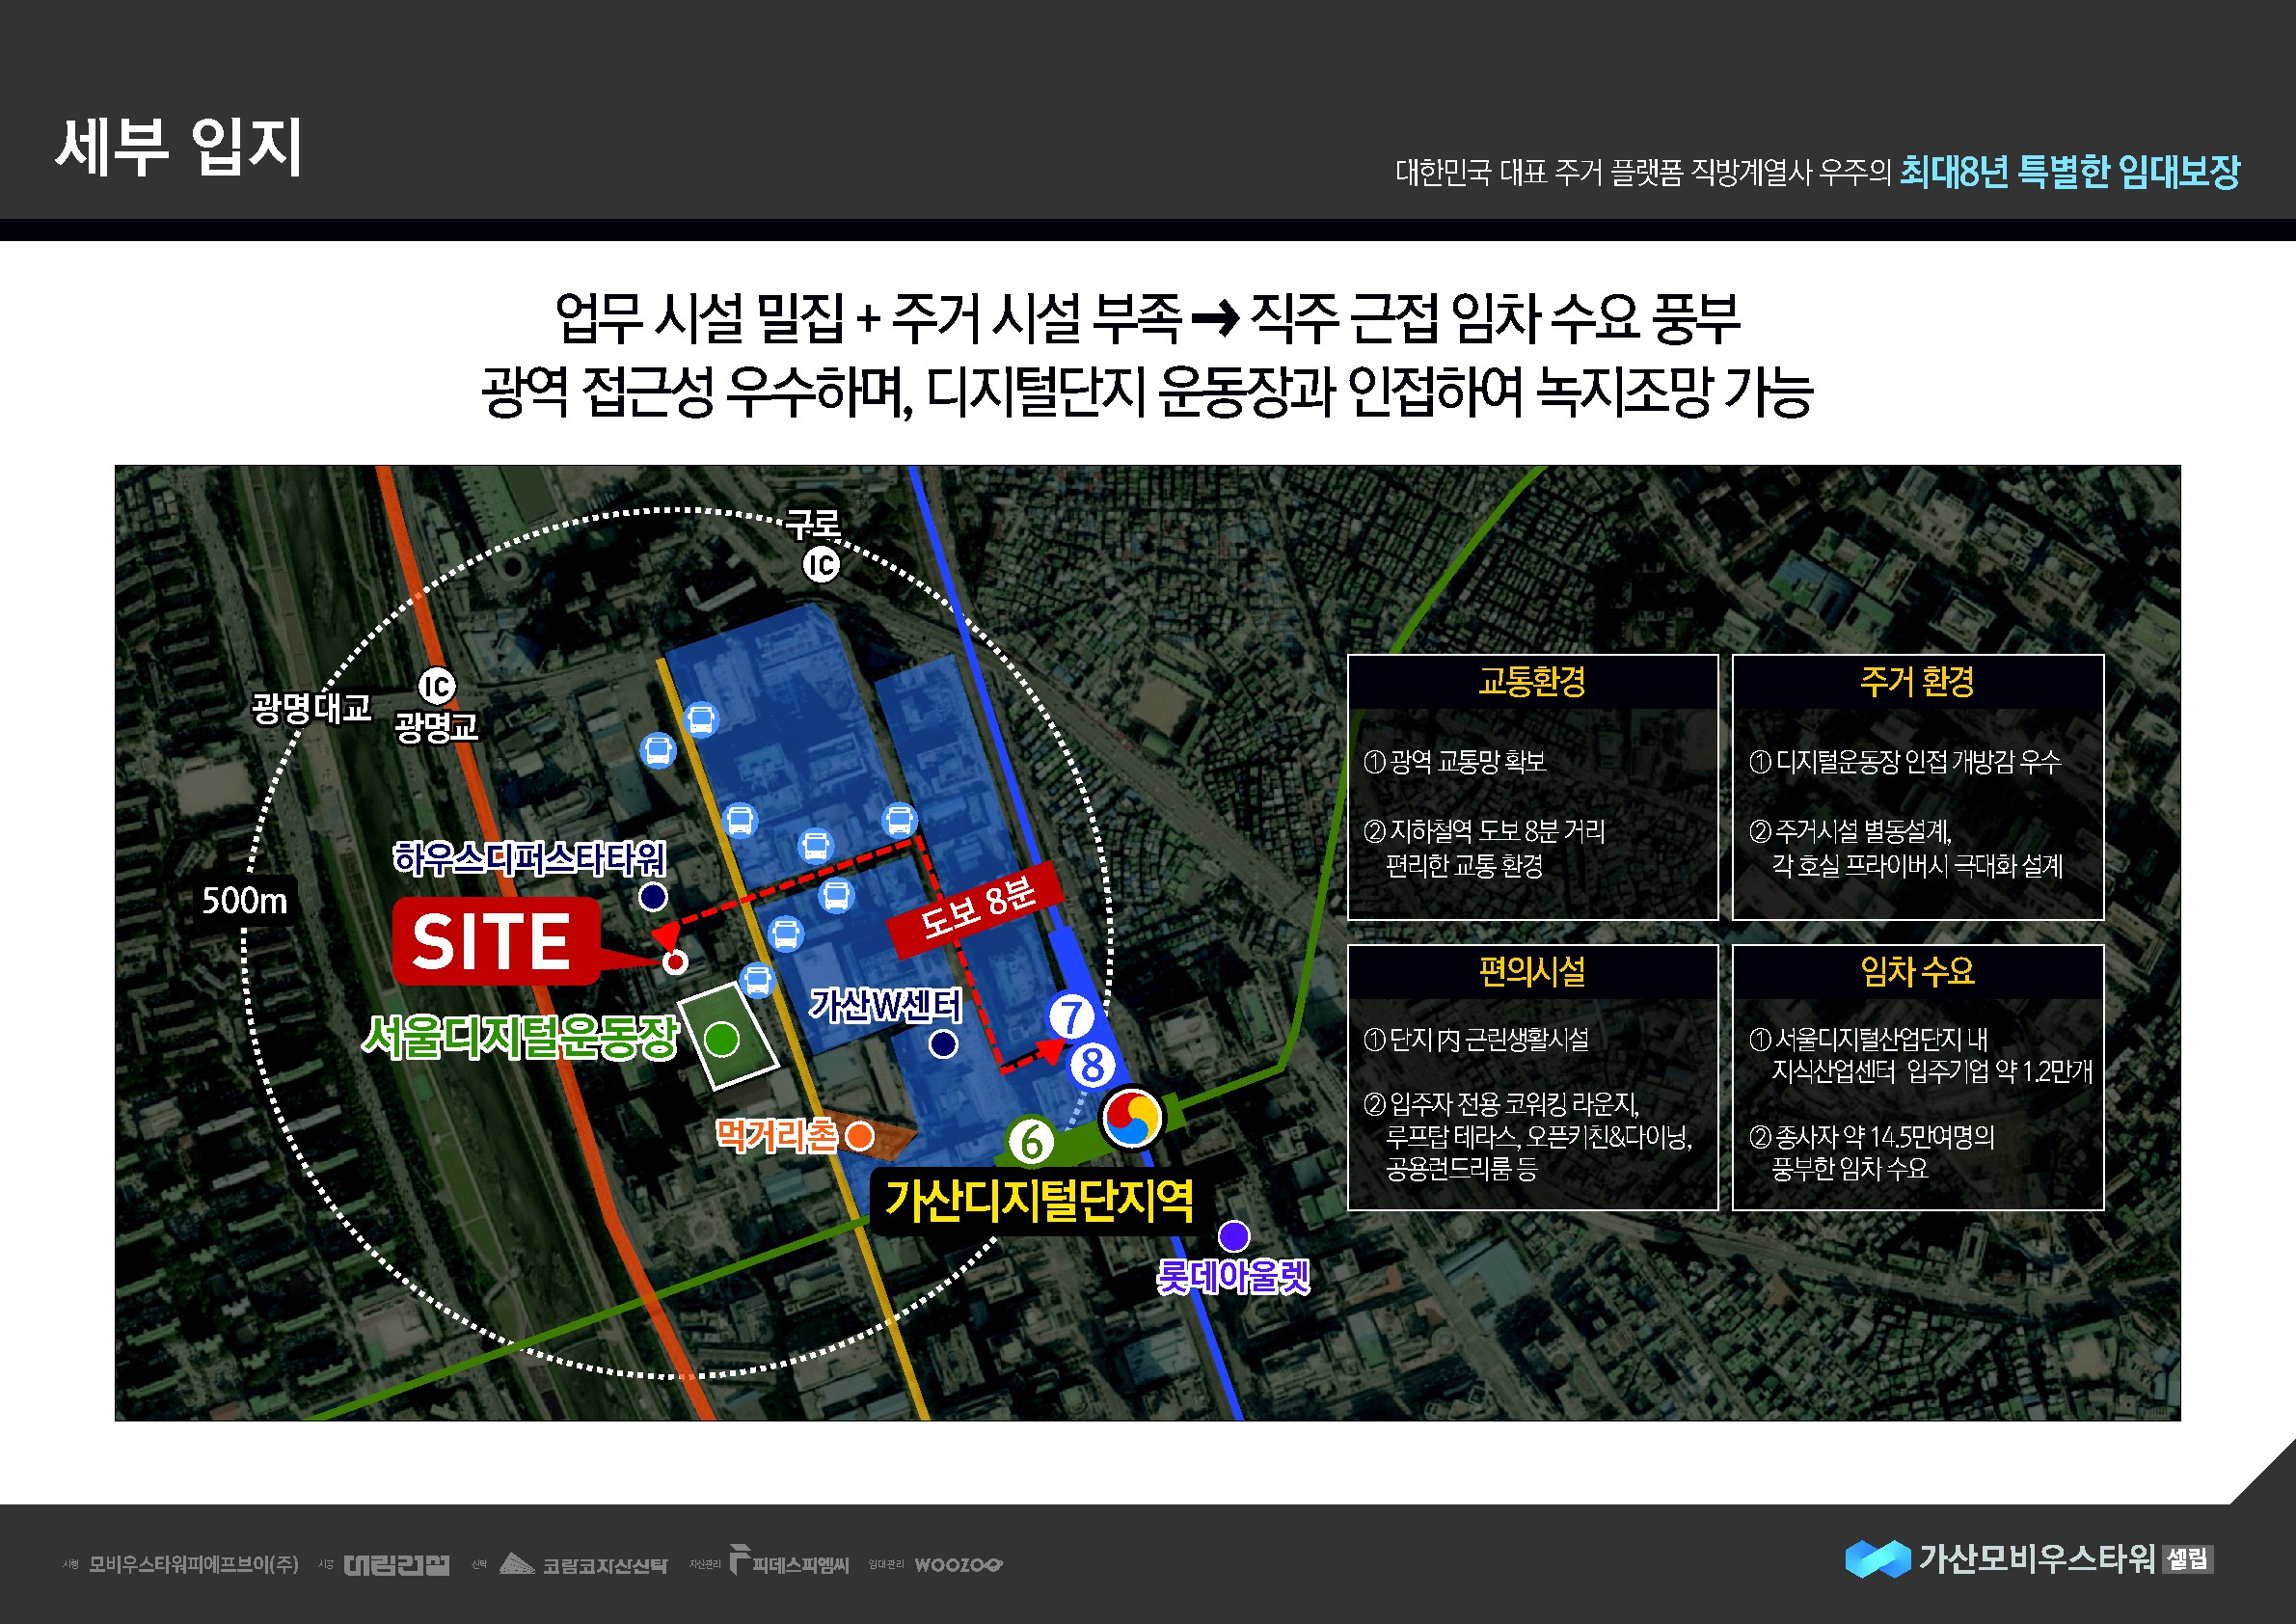The width and height of the screenshot is (2296, 1624).
Task: Open the 주거 환경 panel header
Action: [1917, 682]
